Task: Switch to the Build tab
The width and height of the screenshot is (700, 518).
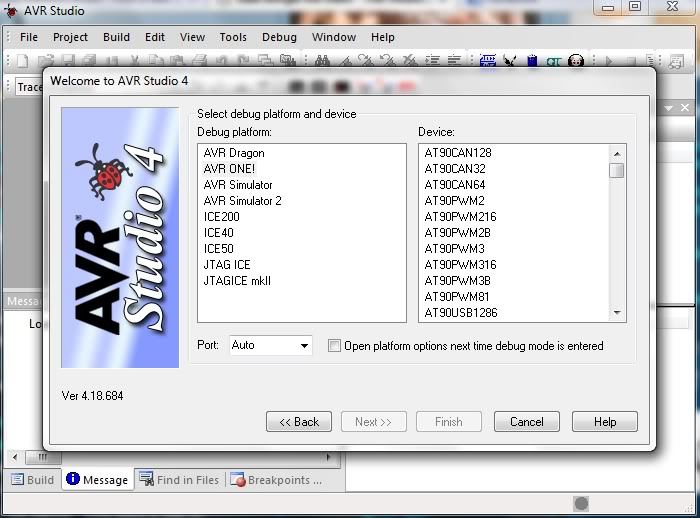Action: tap(32, 480)
